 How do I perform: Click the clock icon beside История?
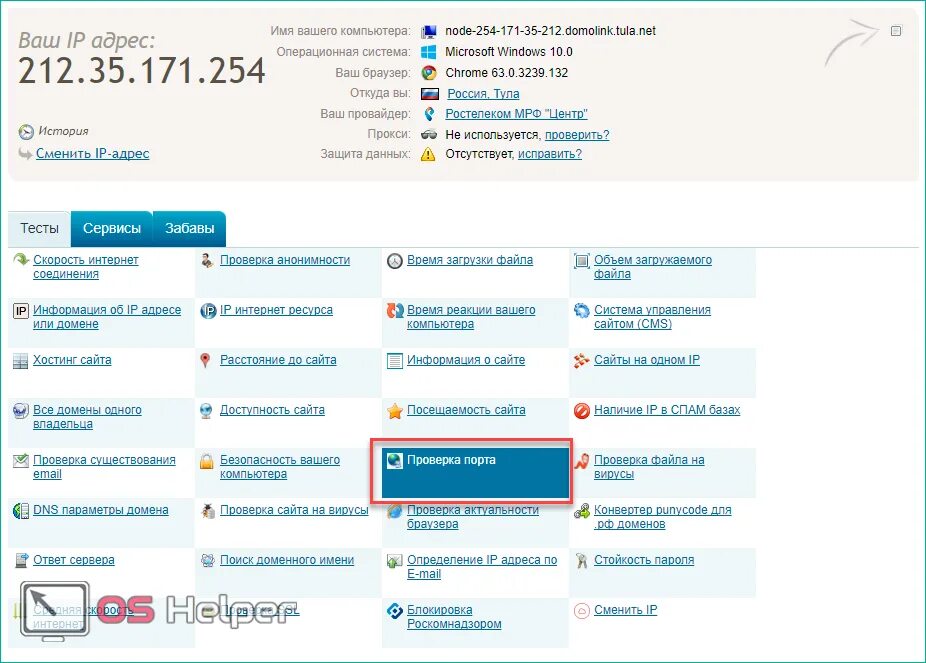tap(26, 132)
